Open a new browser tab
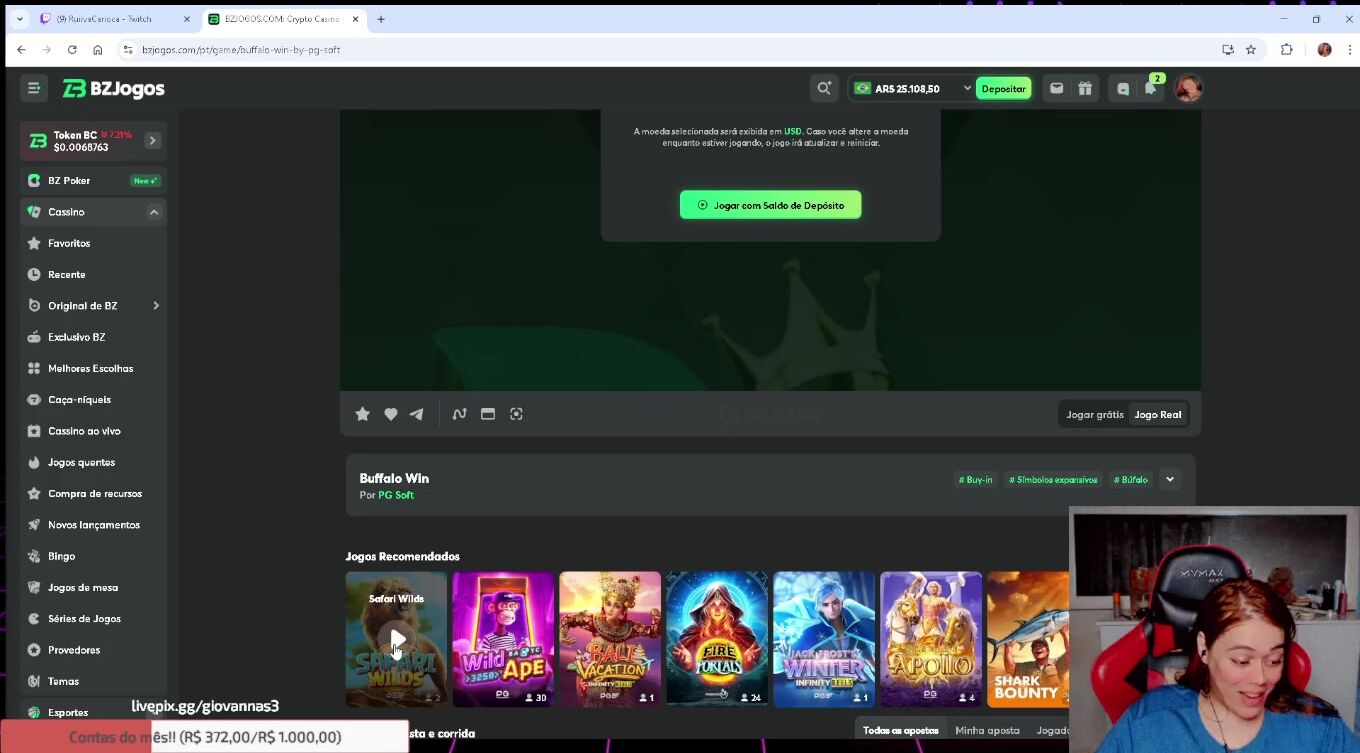 click(x=381, y=19)
